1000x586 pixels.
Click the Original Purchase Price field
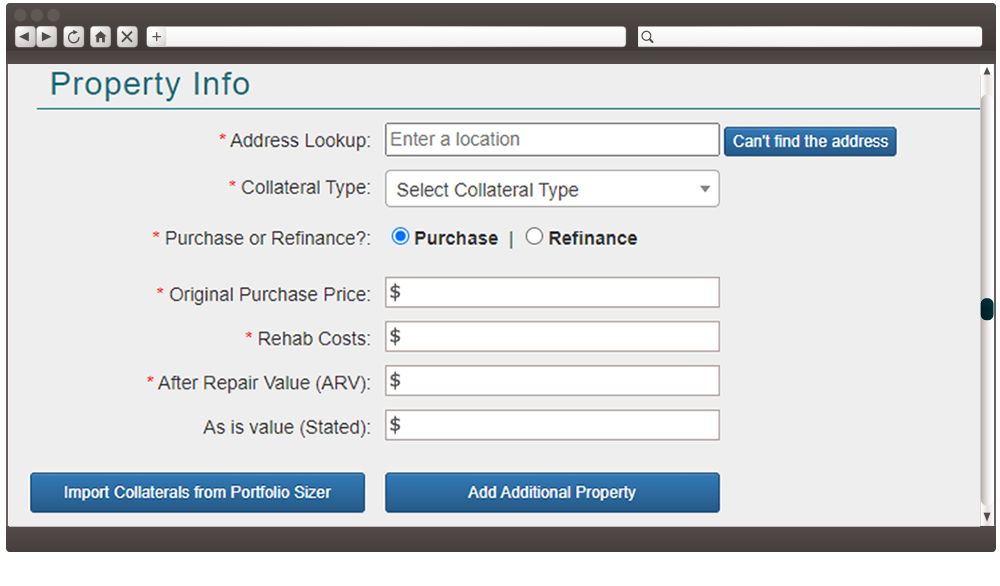coord(552,293)
